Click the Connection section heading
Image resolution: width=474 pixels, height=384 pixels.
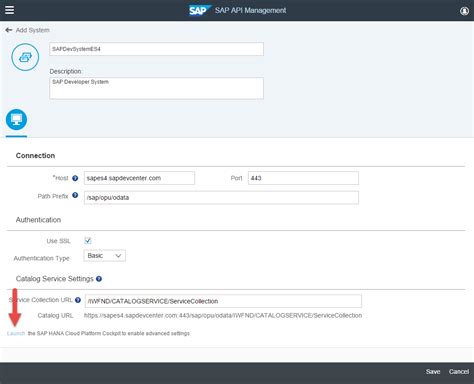35,156
